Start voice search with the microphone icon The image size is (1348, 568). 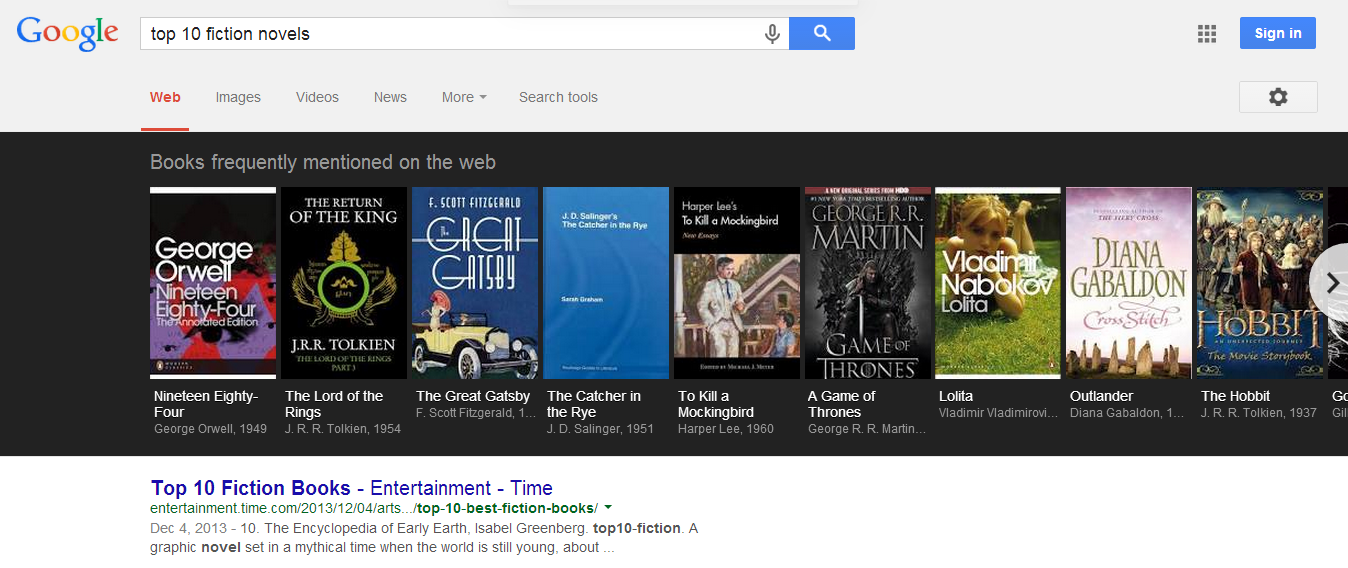click(x=772, y=34)
